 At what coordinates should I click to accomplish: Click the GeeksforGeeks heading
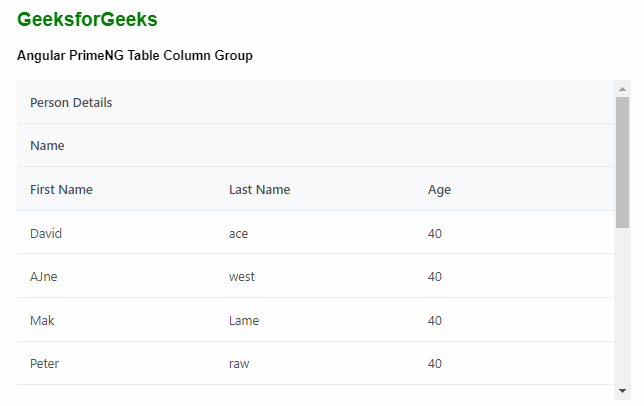tap(87, 20)
